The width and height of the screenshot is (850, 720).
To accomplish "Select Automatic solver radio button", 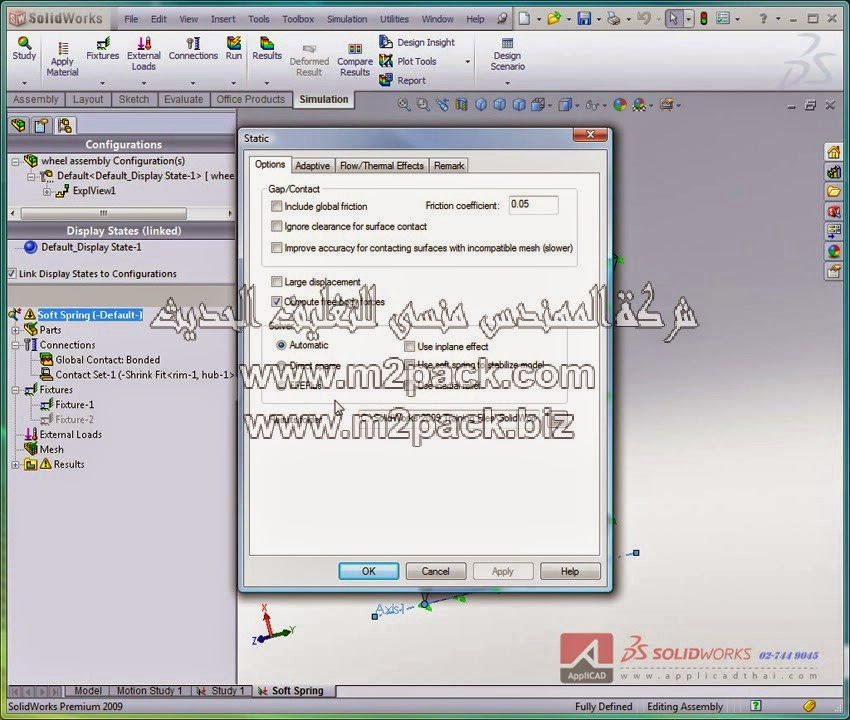I will [x=281, y=345].
